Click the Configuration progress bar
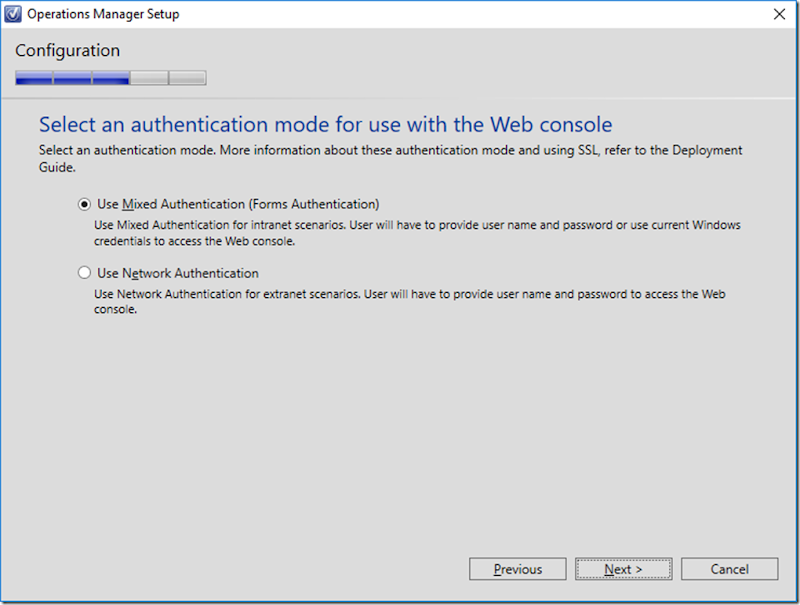This screenshot has height=605, width=800. click(111, 78)
